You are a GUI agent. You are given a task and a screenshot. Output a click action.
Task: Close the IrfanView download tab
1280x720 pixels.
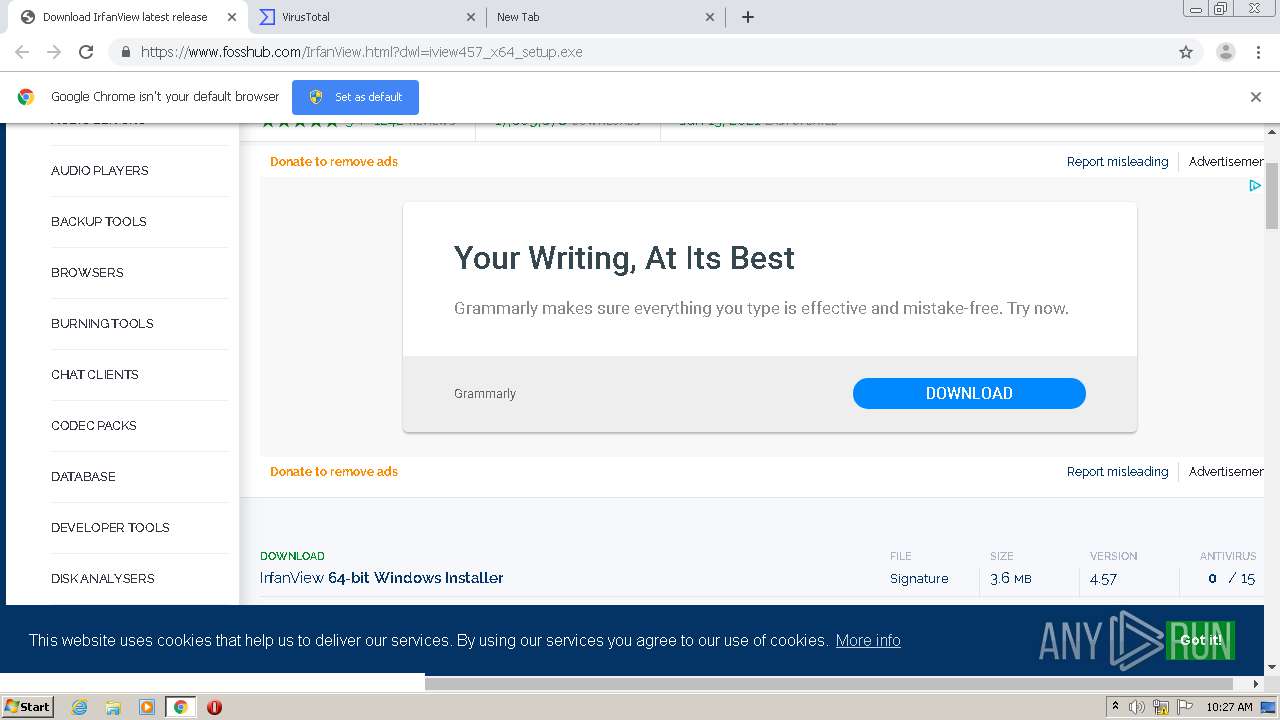click(231, 17)
